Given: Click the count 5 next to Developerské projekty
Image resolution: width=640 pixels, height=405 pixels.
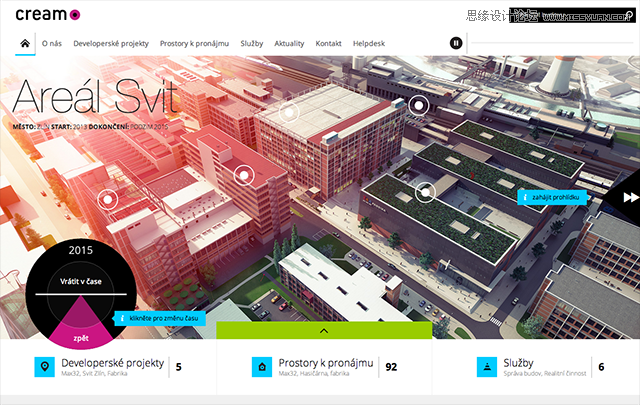Looking at the screenshot, I should (x=179, y=367).
